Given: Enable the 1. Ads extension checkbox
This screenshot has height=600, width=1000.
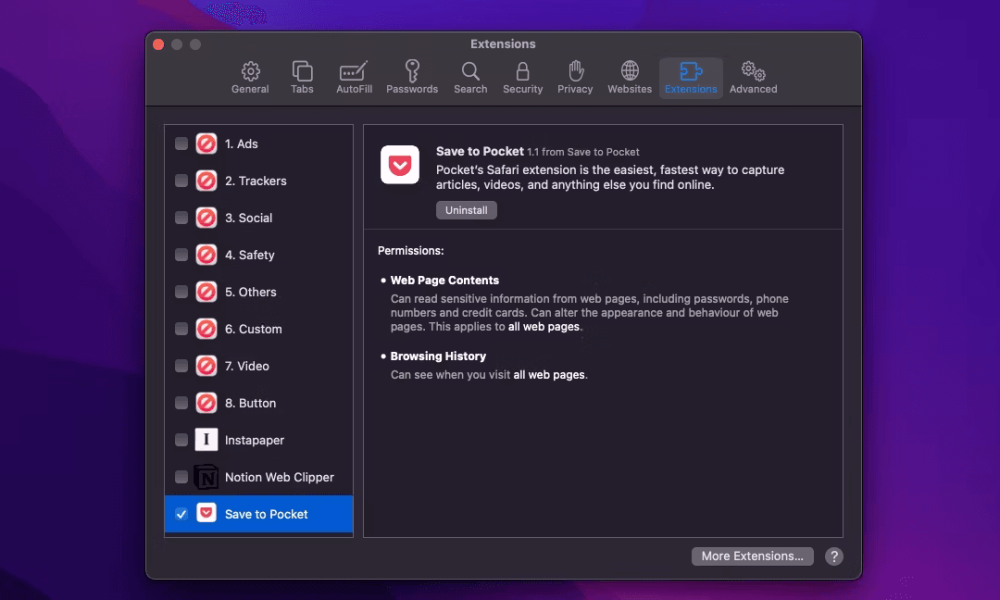Looking at the screenshot, I should click(x=181, y=143).
